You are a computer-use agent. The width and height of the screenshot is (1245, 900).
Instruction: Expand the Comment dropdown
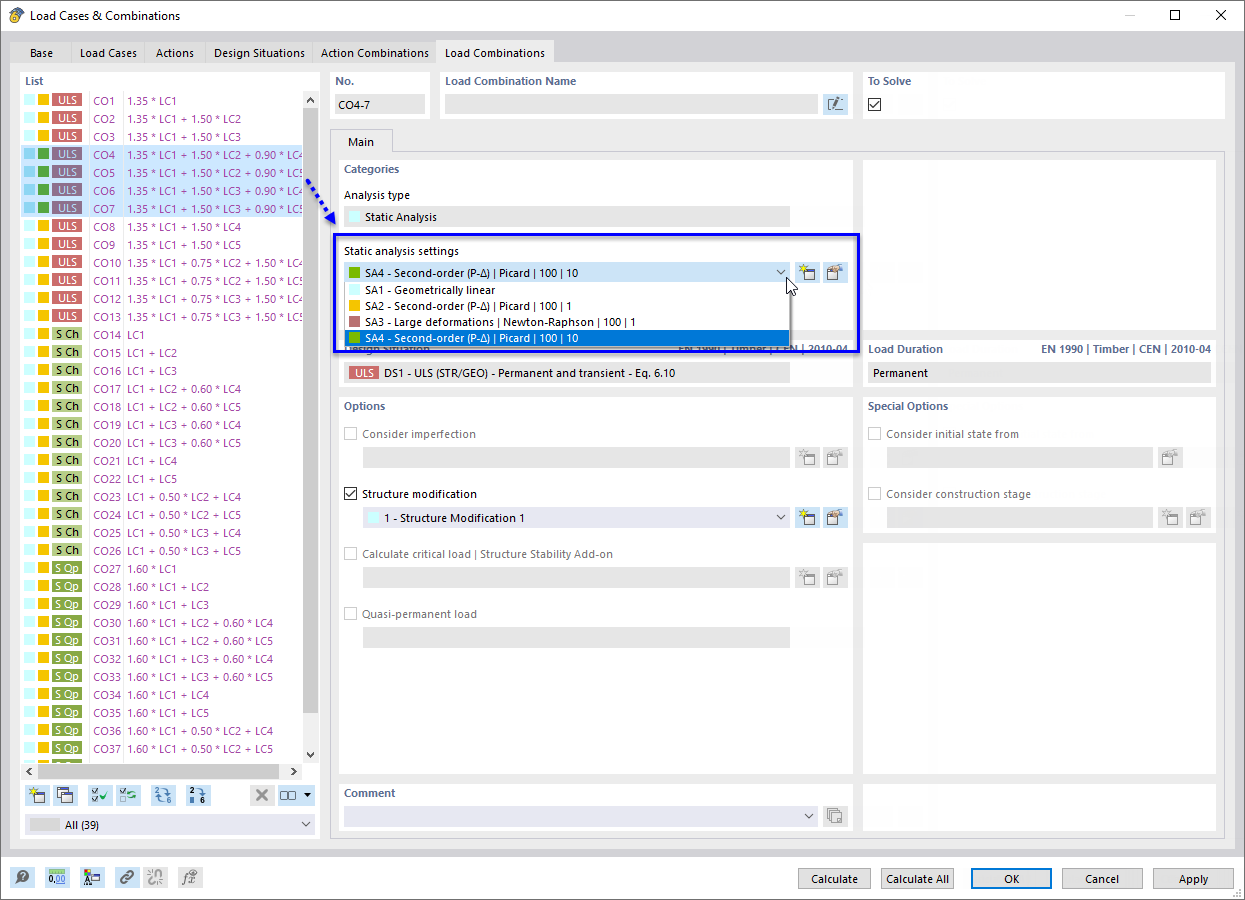[809, 815]
